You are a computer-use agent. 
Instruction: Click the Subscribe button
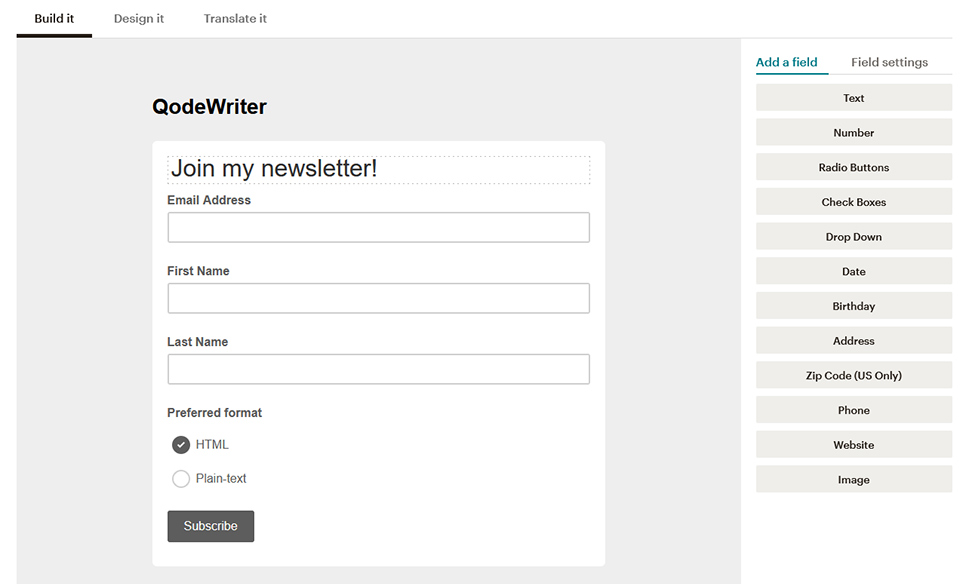point(210,526)
